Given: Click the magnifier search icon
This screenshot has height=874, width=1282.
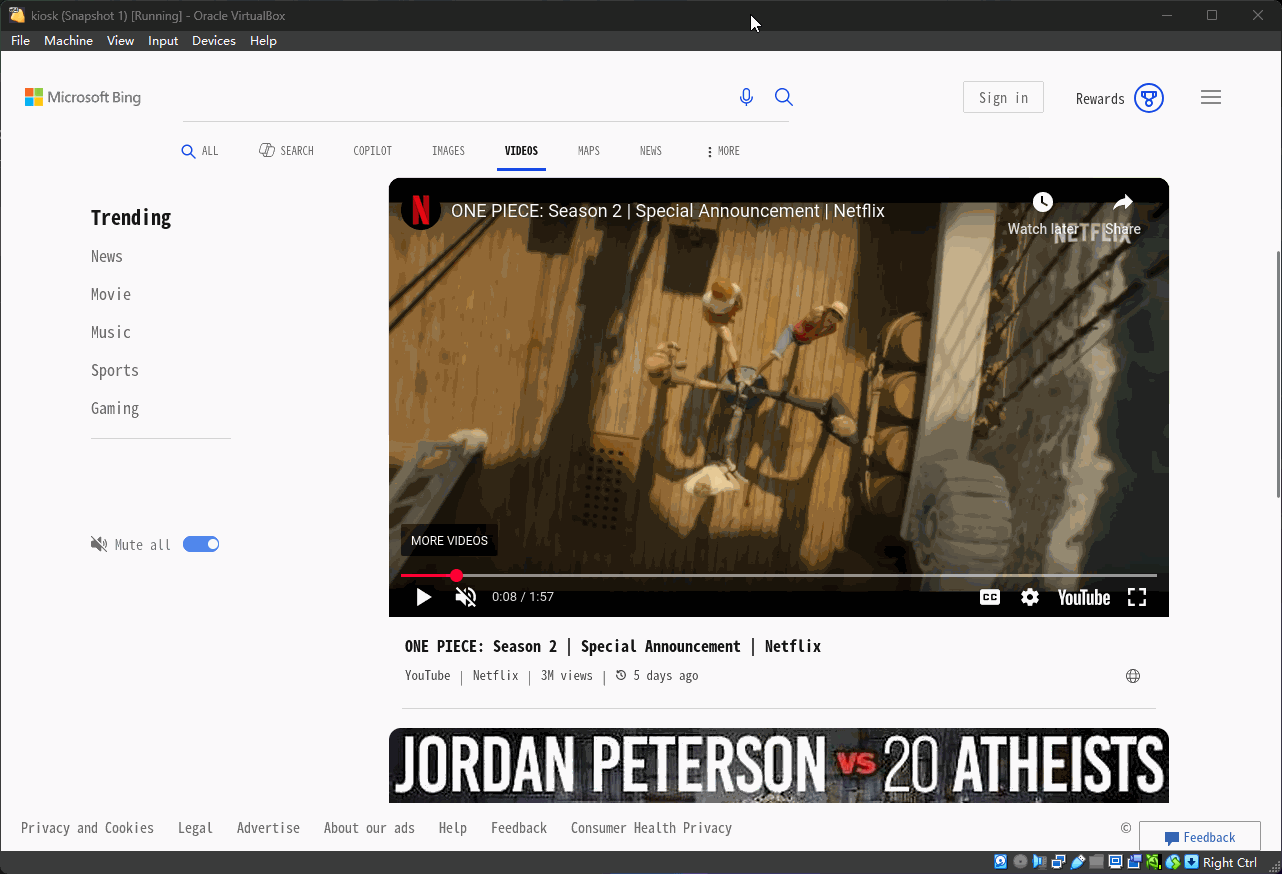Looking at the screenshot, I should pyautogui.click(x=784, y=97).
